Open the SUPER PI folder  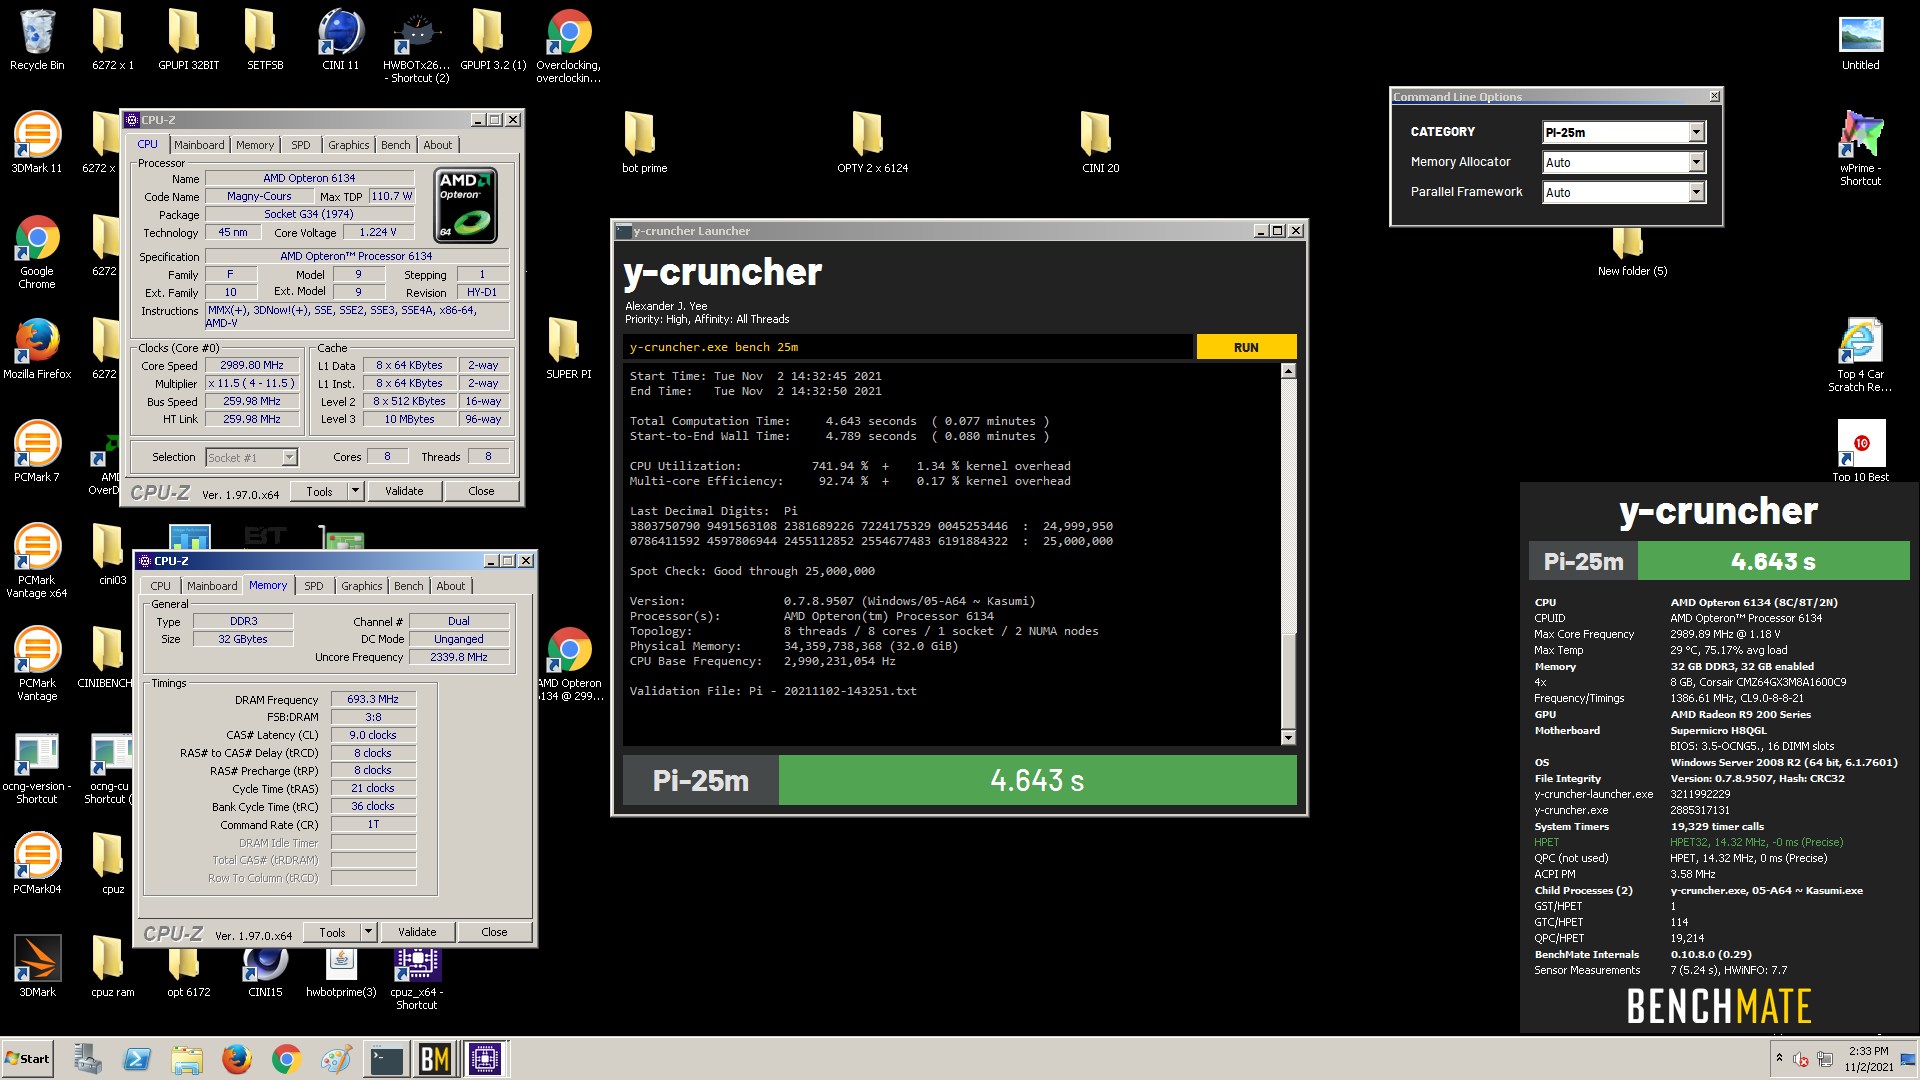click(x=568, y=349)
